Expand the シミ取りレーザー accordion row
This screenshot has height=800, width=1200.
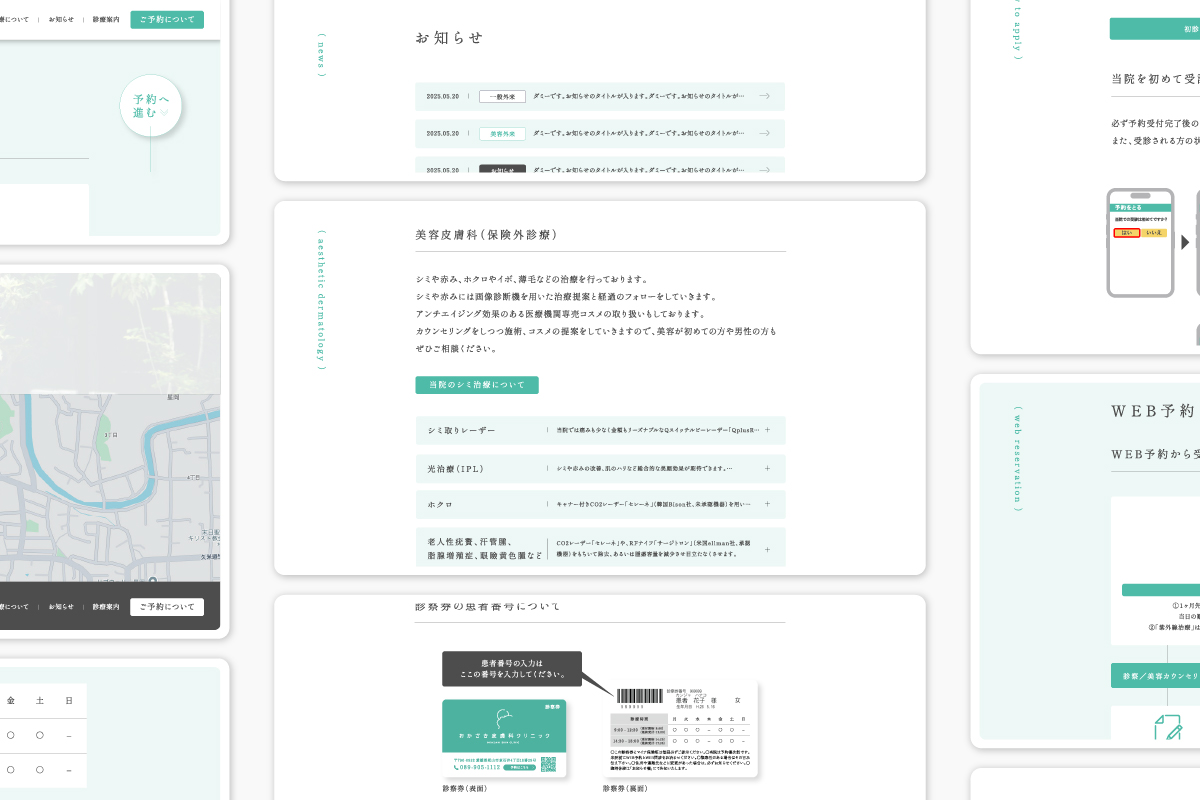point(767,430)
